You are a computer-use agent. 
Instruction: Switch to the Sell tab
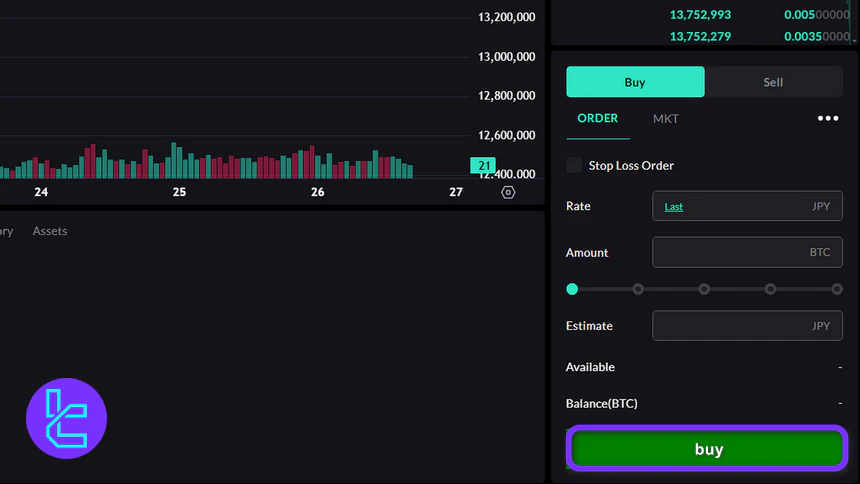(773, 82)
